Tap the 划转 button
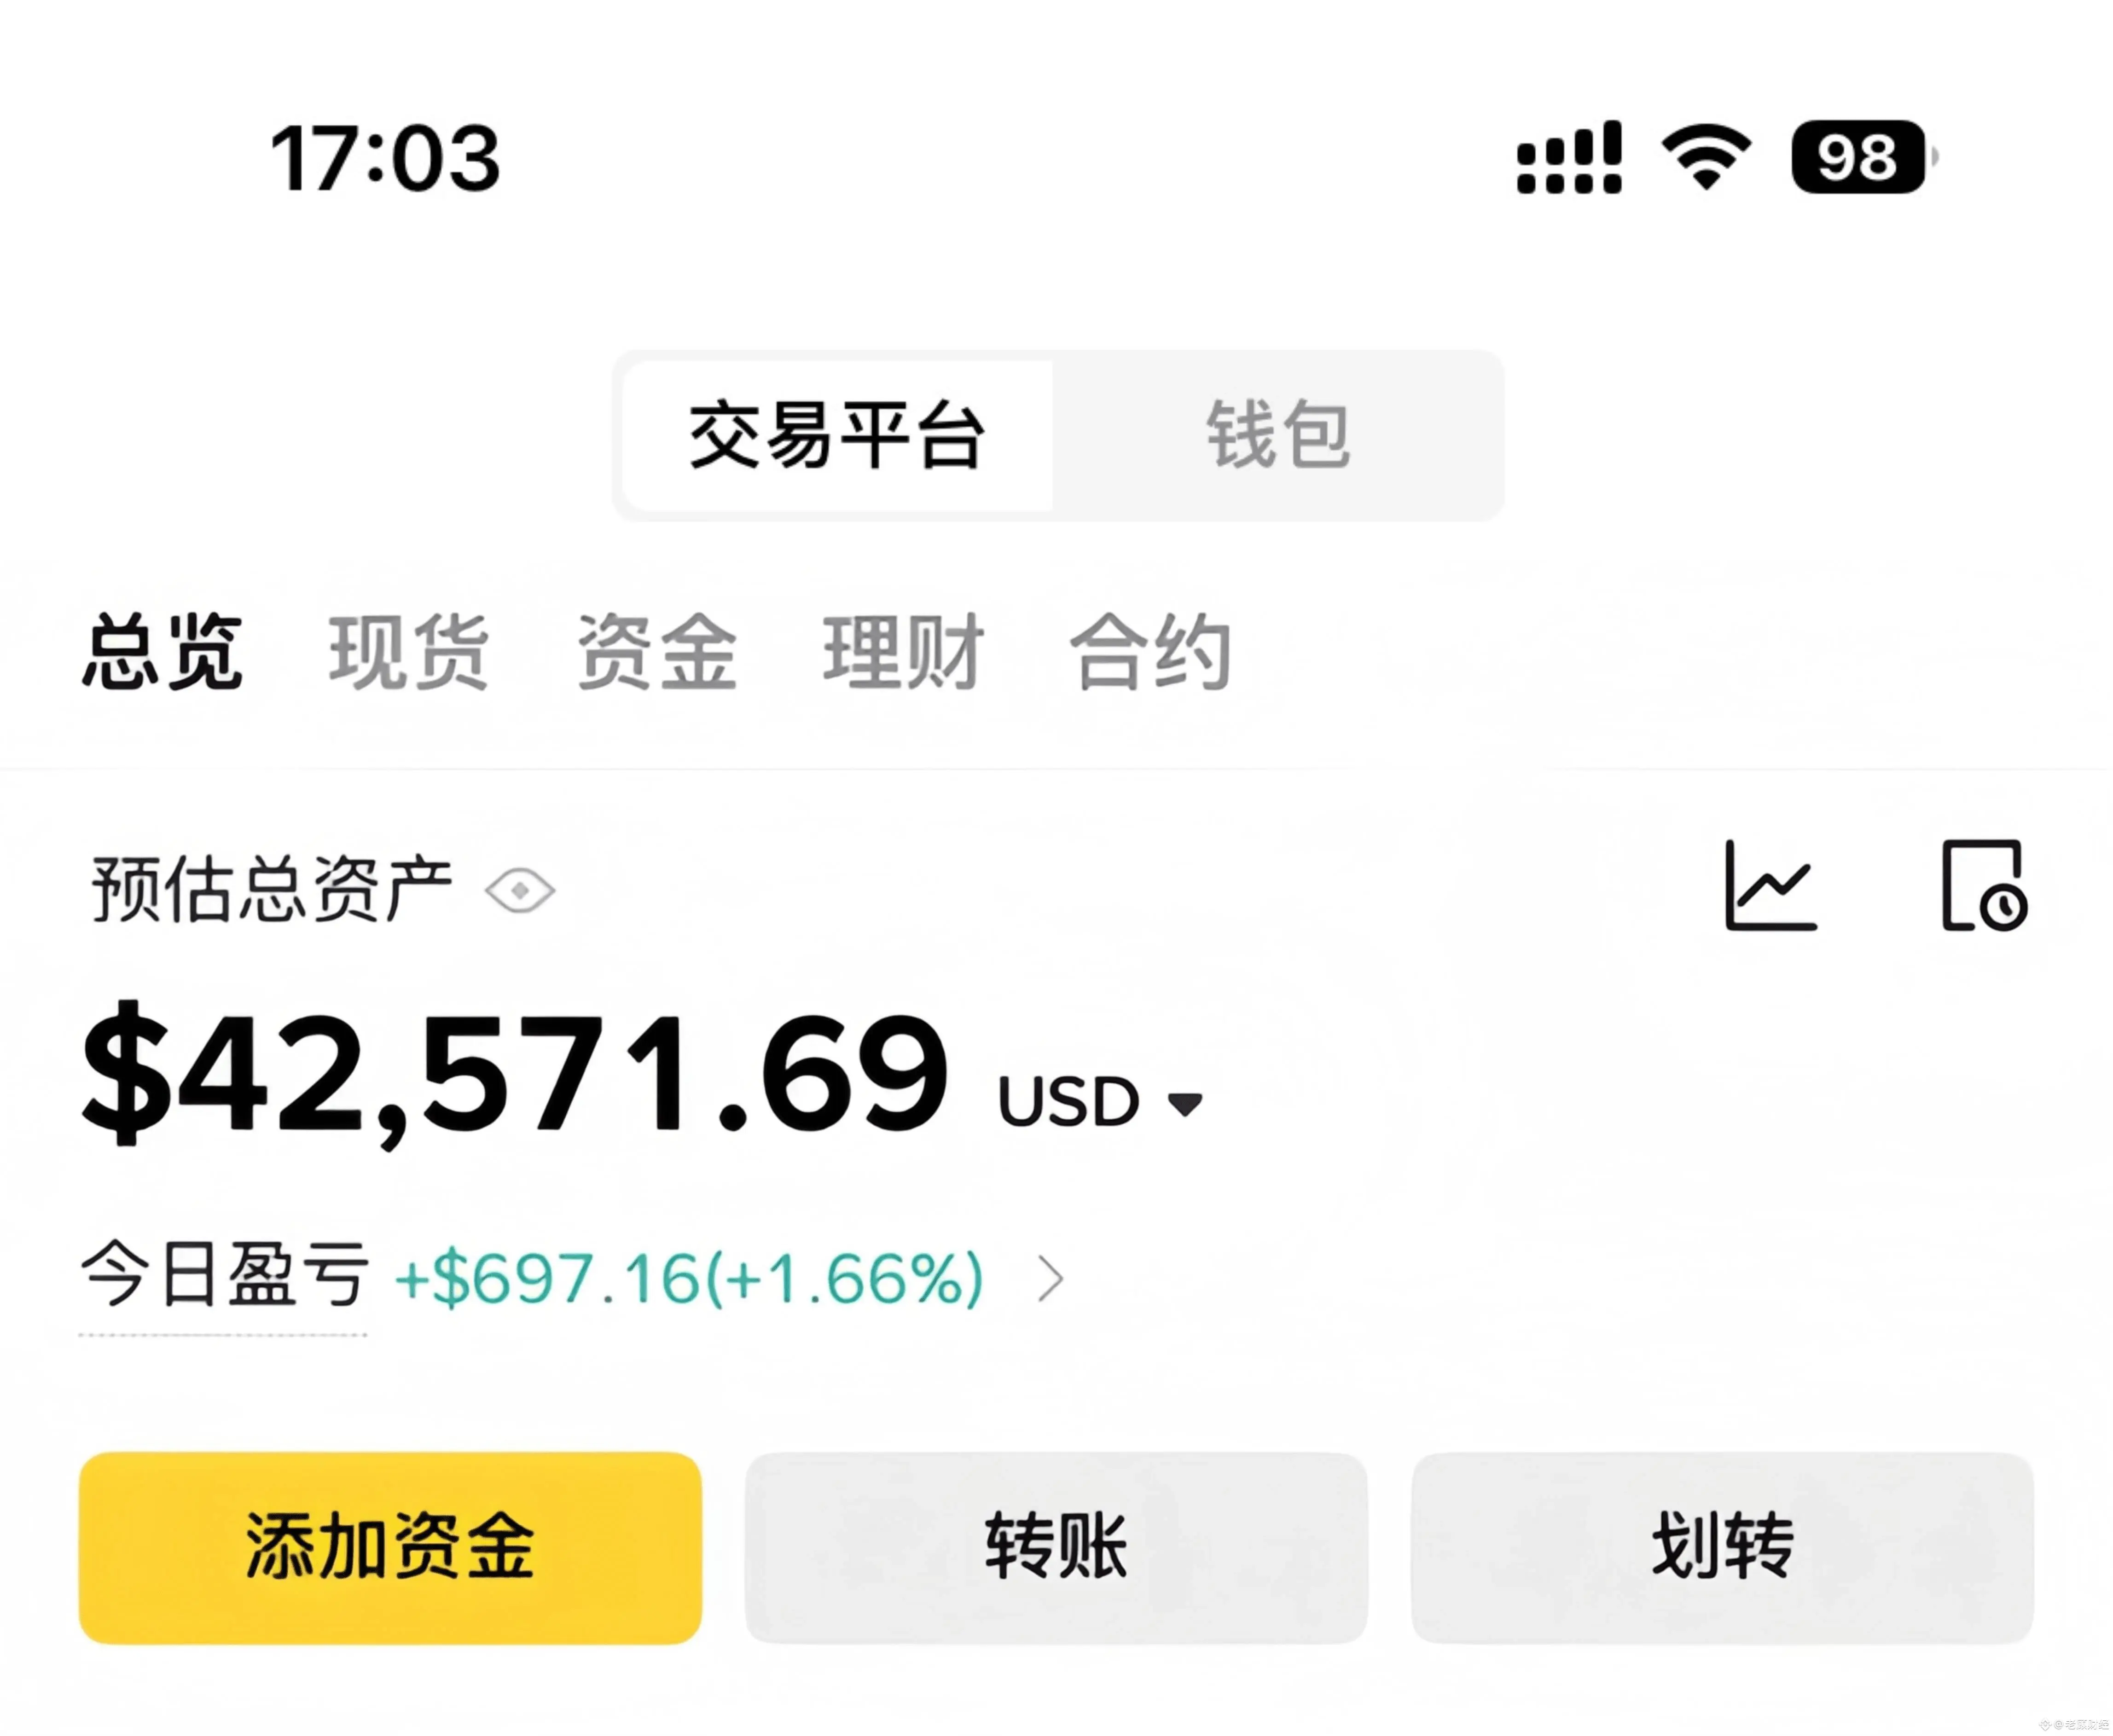 pos(1722,1547)
